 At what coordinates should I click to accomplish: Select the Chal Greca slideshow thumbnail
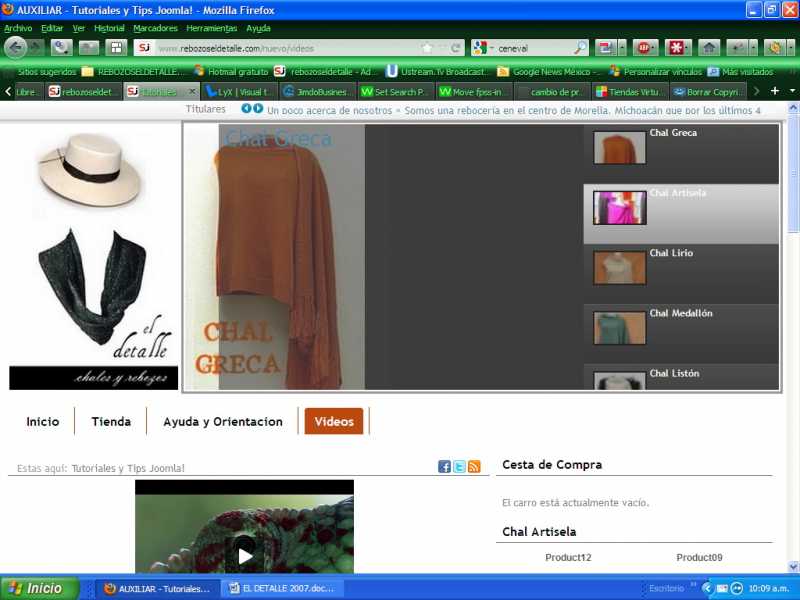(x=619, y=147)
